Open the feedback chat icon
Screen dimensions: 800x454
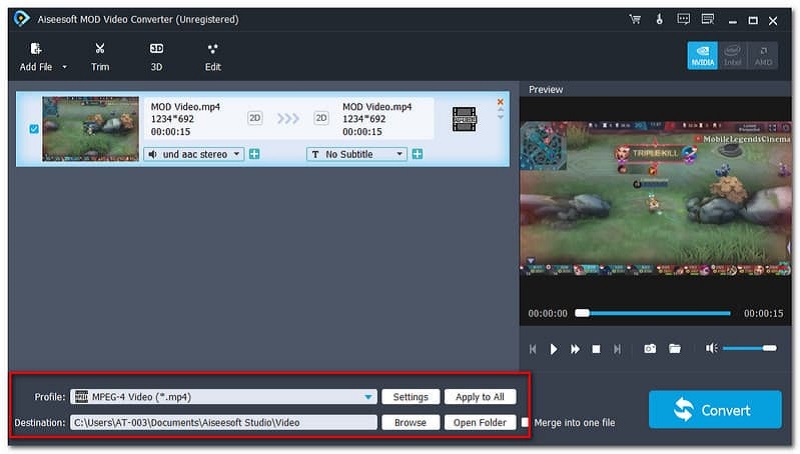[683, 19]
